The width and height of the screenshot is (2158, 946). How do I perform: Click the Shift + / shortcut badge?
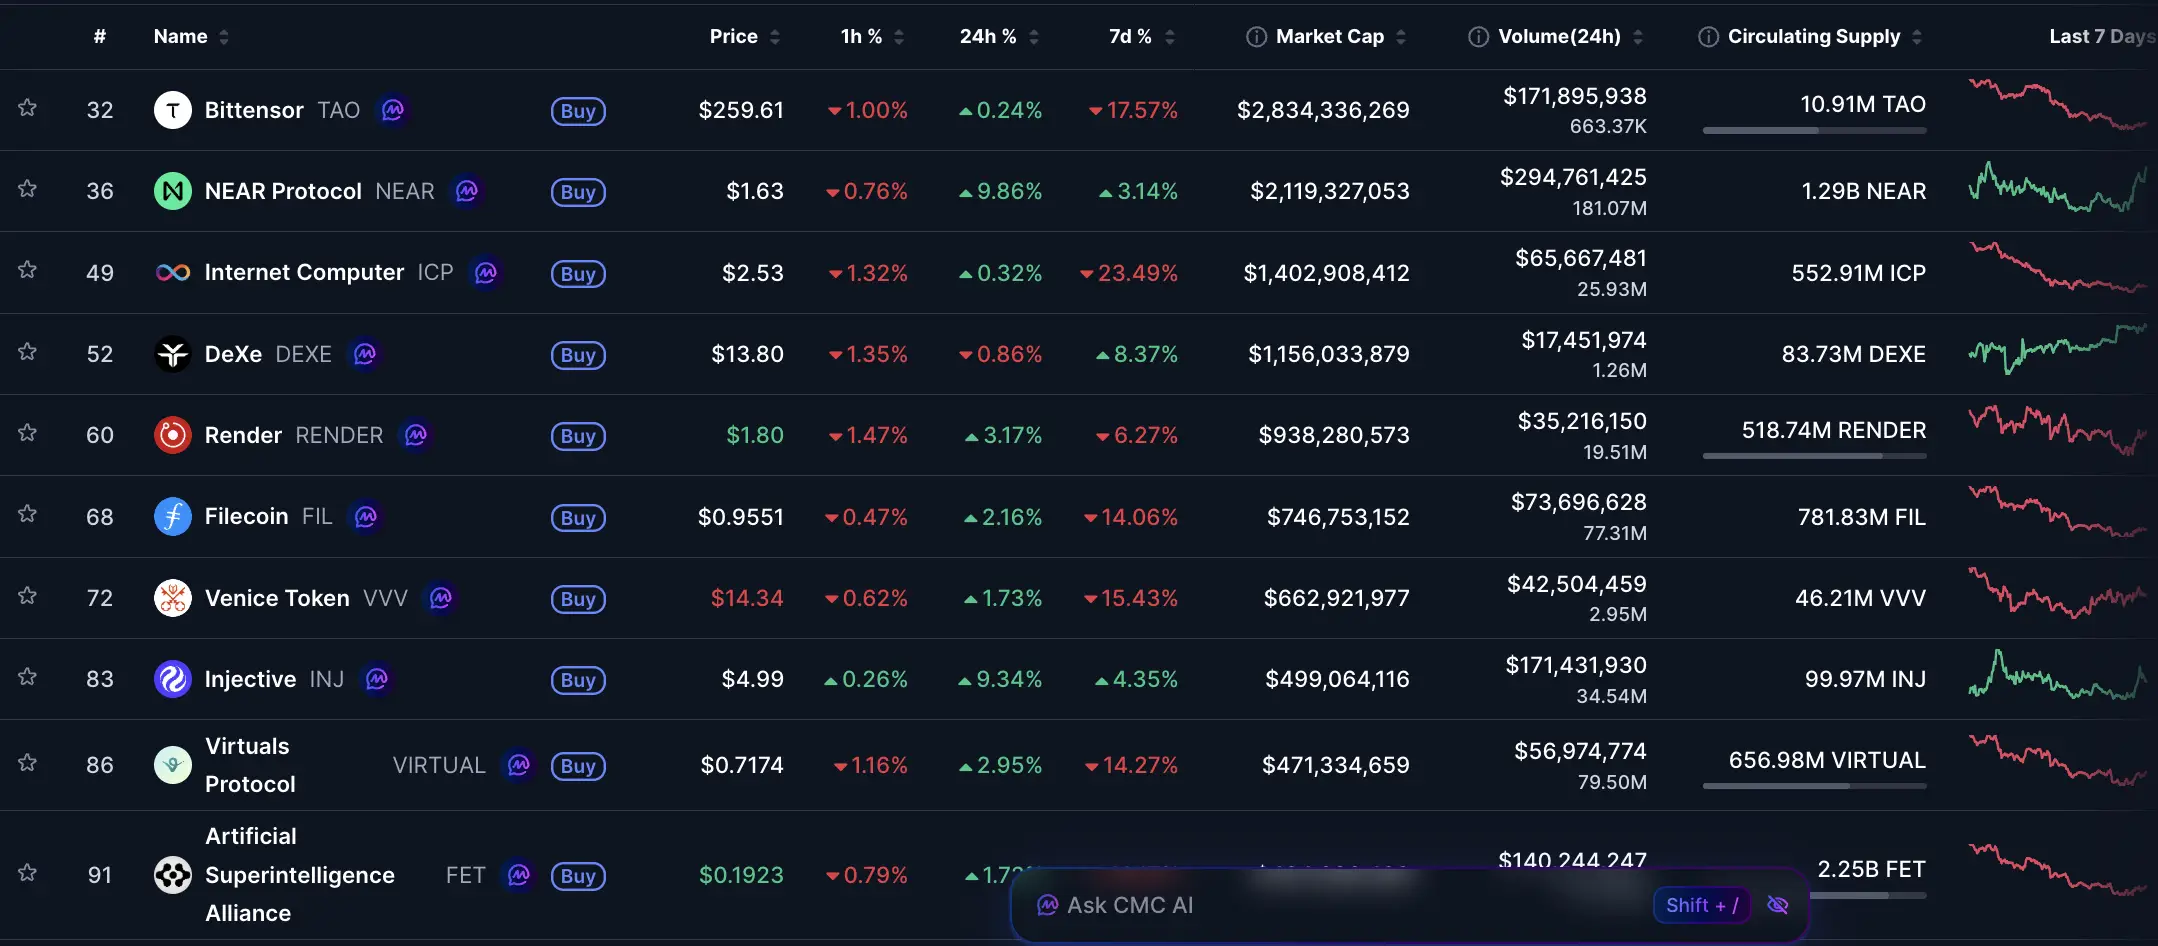click(x=1702, y=905)
